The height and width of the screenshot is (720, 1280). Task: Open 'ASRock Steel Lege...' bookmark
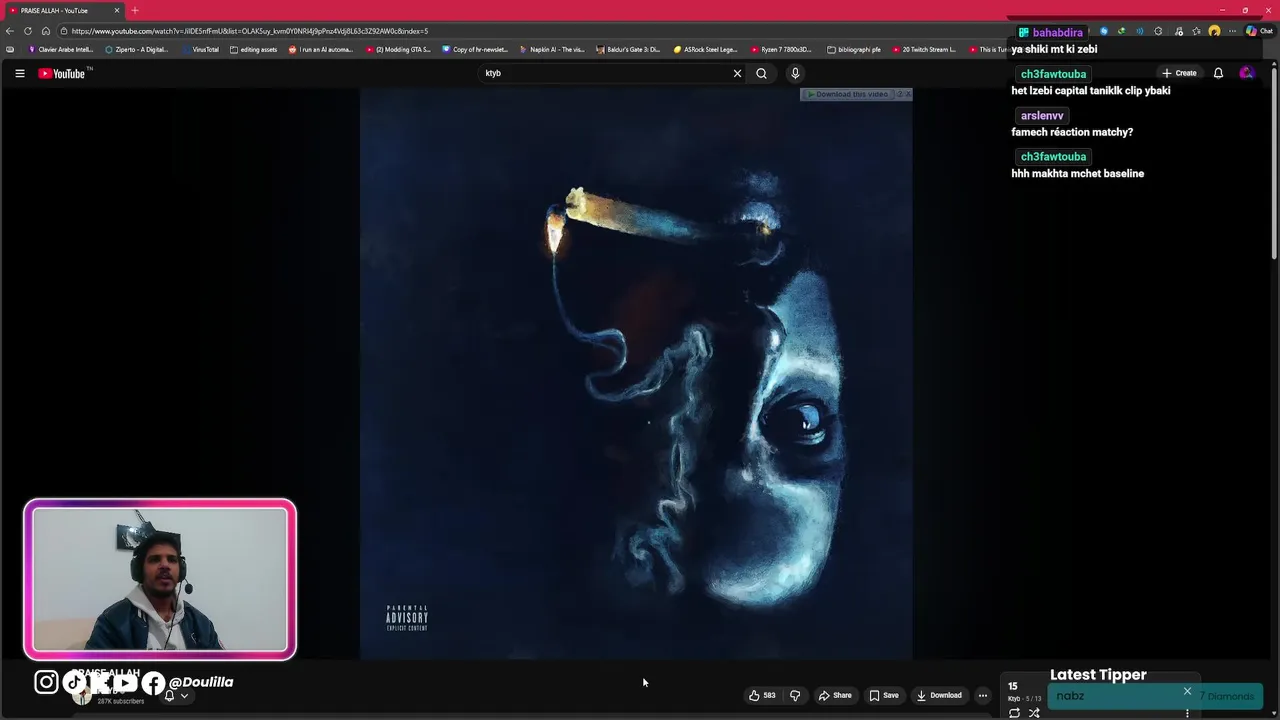[x=705, y=49]
